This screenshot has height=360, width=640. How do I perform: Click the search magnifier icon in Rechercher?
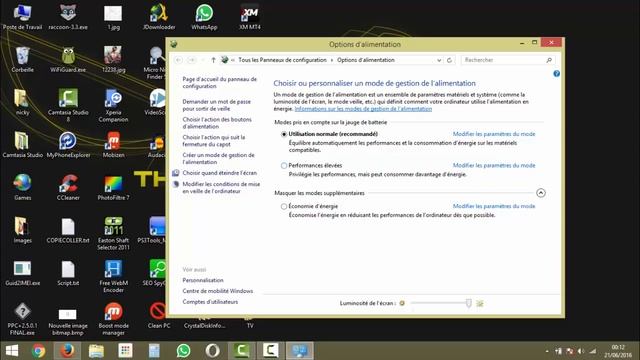click(x=549, y=60)
